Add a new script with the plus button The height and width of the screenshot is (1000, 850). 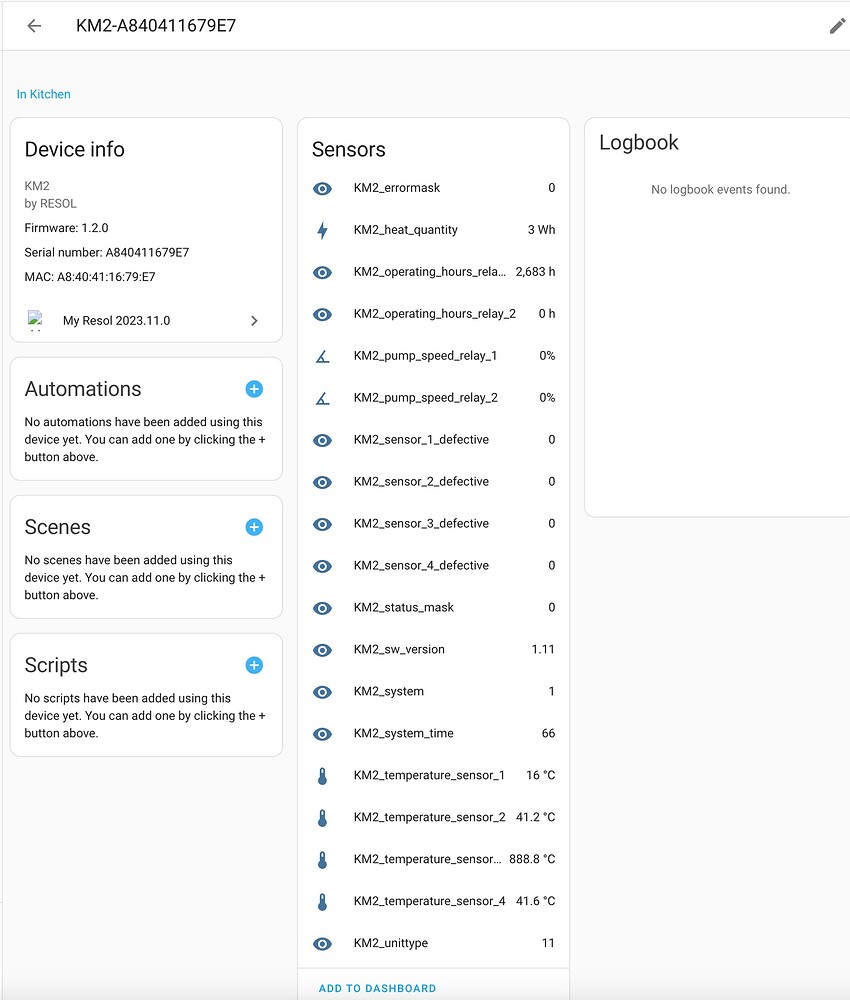pos(253,665)
